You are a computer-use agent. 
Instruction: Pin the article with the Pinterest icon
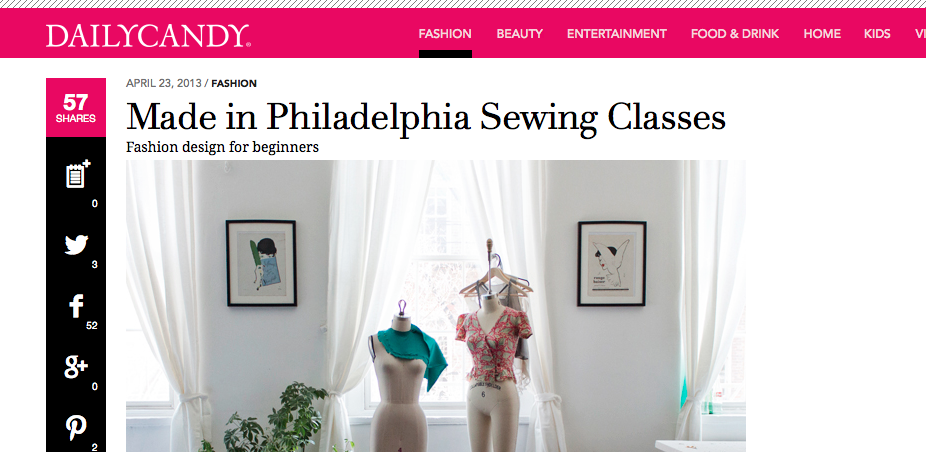click(76, 428)
